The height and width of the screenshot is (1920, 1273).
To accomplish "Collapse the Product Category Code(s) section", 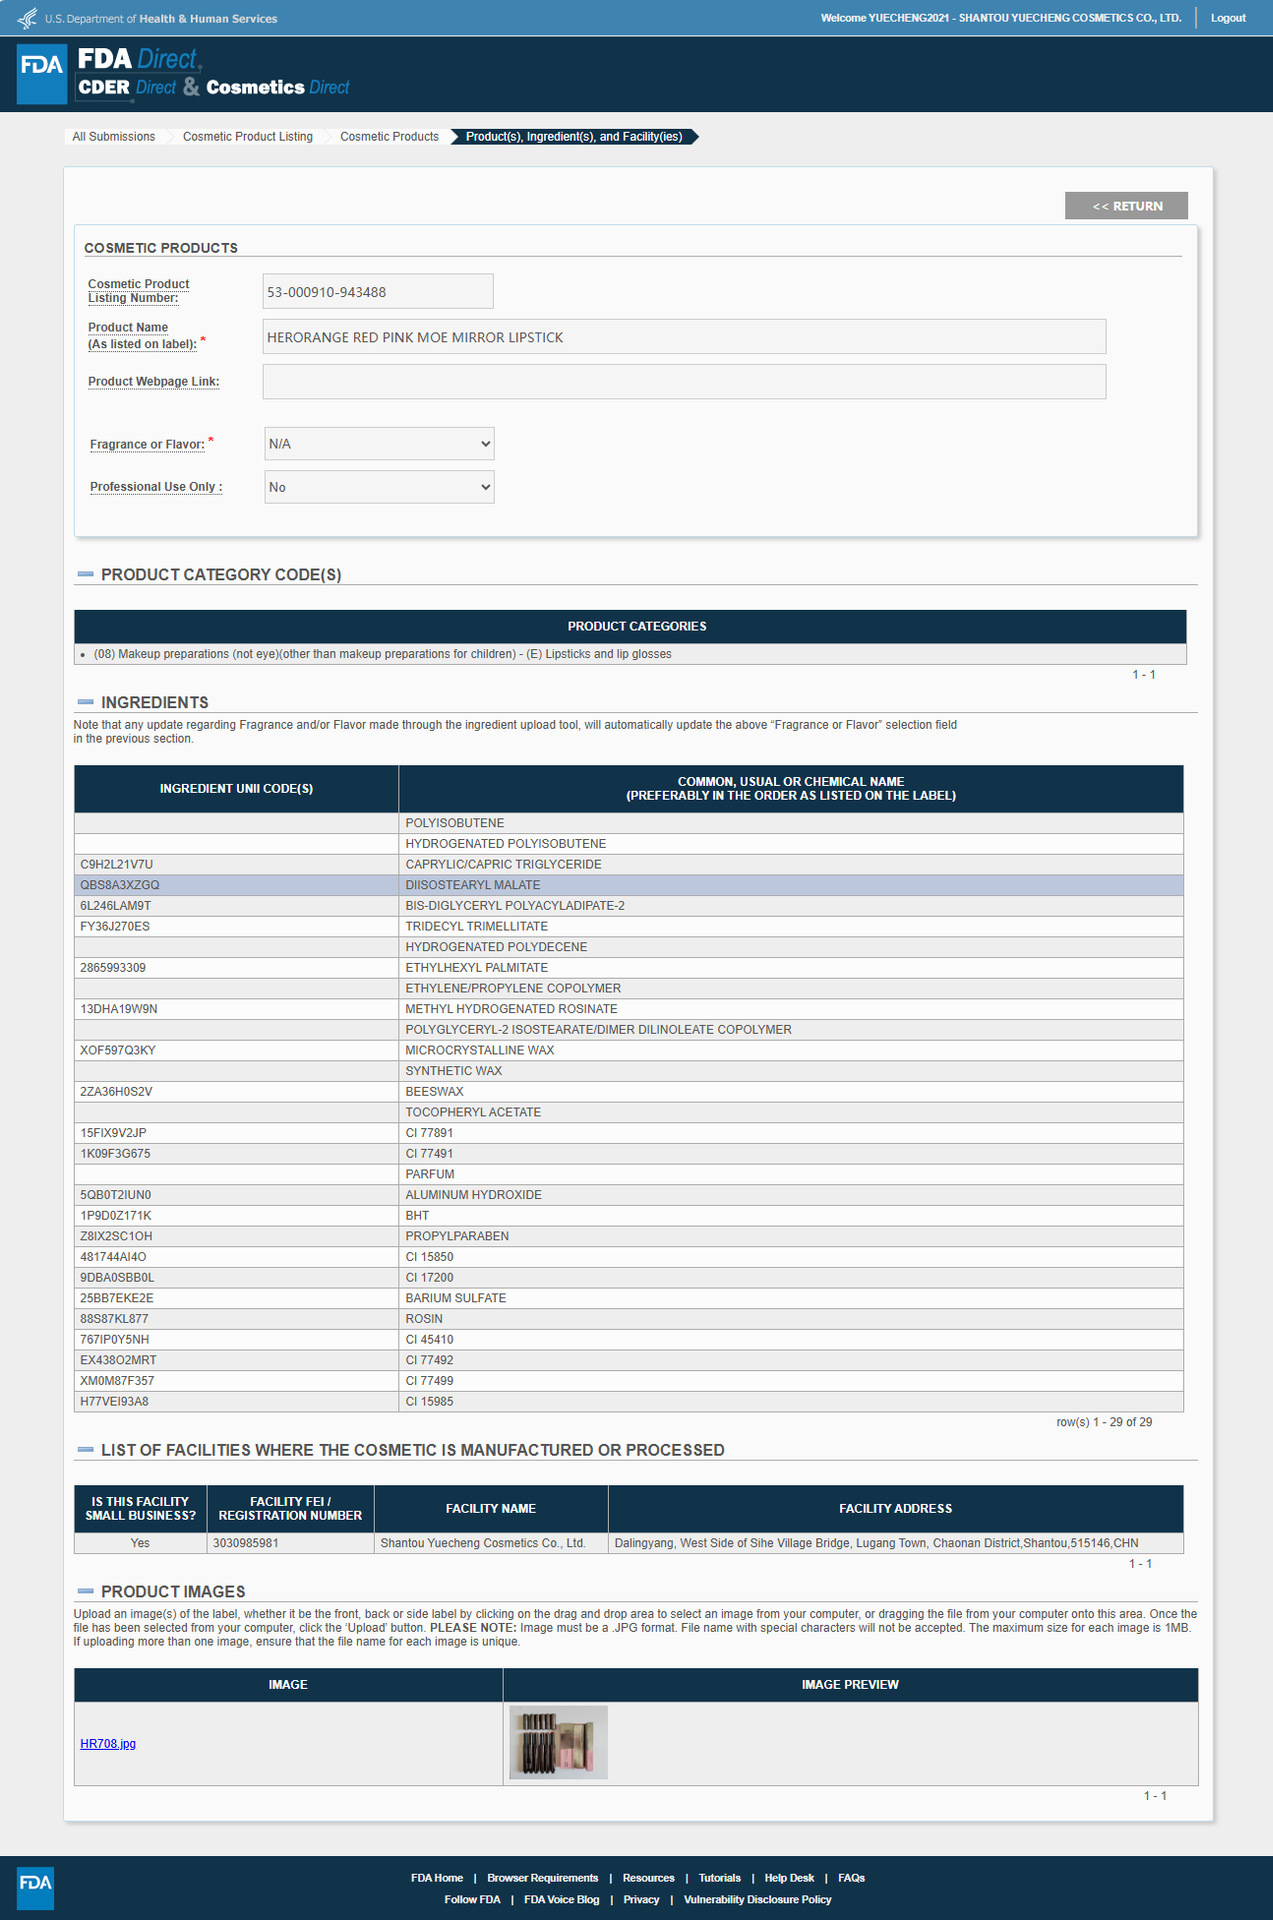I will coord(85,574).
